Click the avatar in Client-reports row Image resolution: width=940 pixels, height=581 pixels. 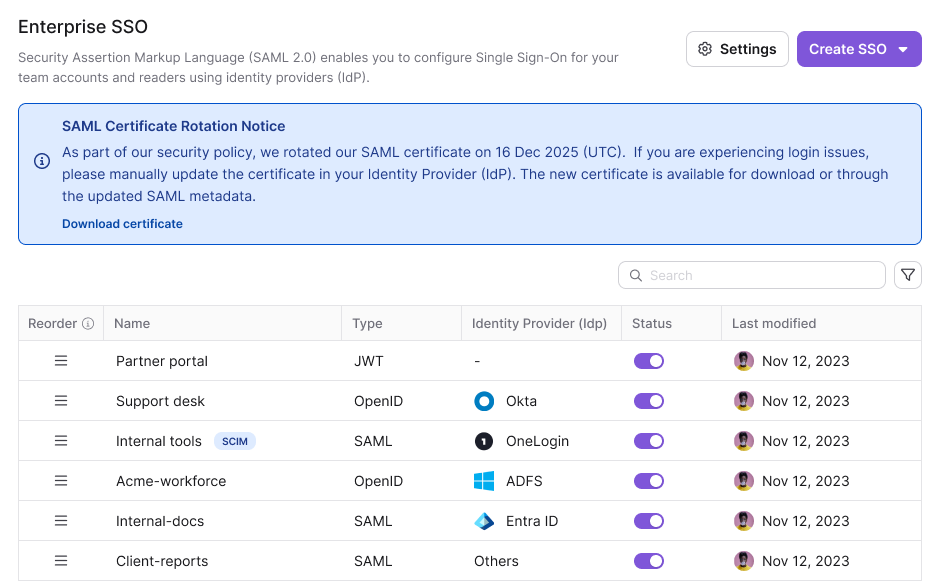point(744,561)
